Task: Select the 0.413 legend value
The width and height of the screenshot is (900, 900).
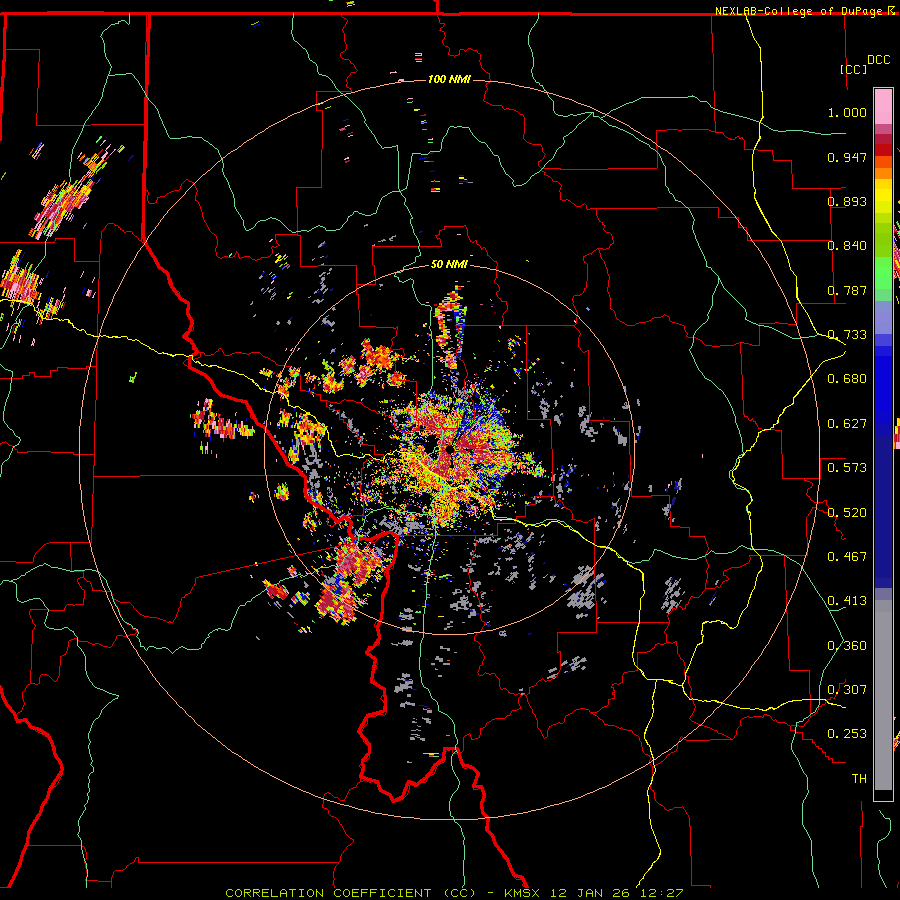Action: click(x=847, y=601)
